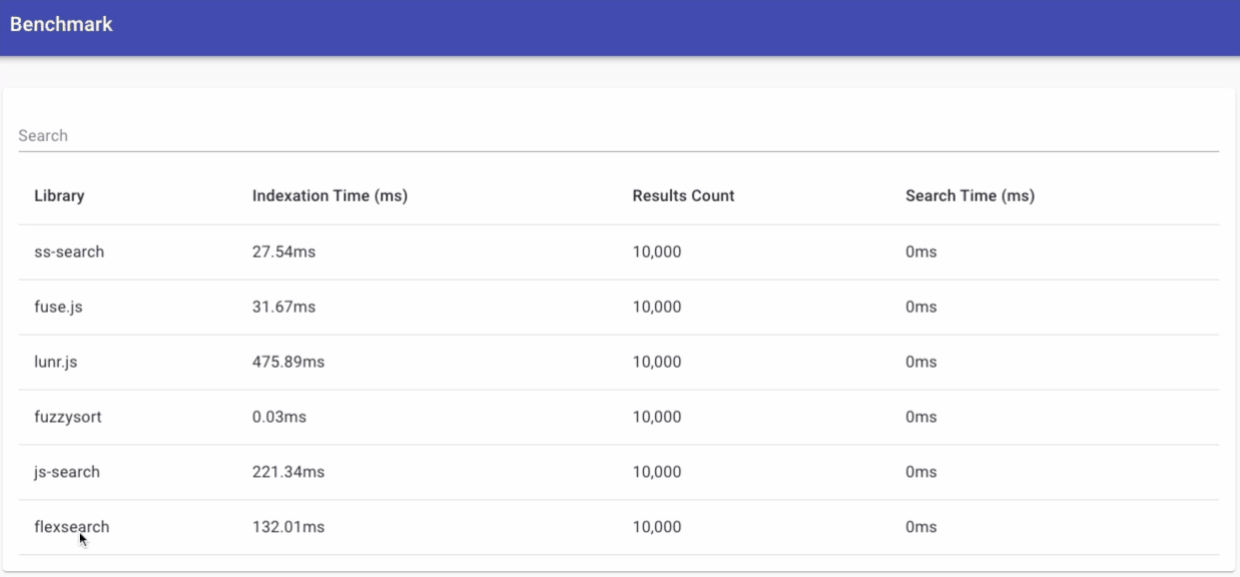
Task: Sort by the Results Count column header
Action: coord(683,196)
